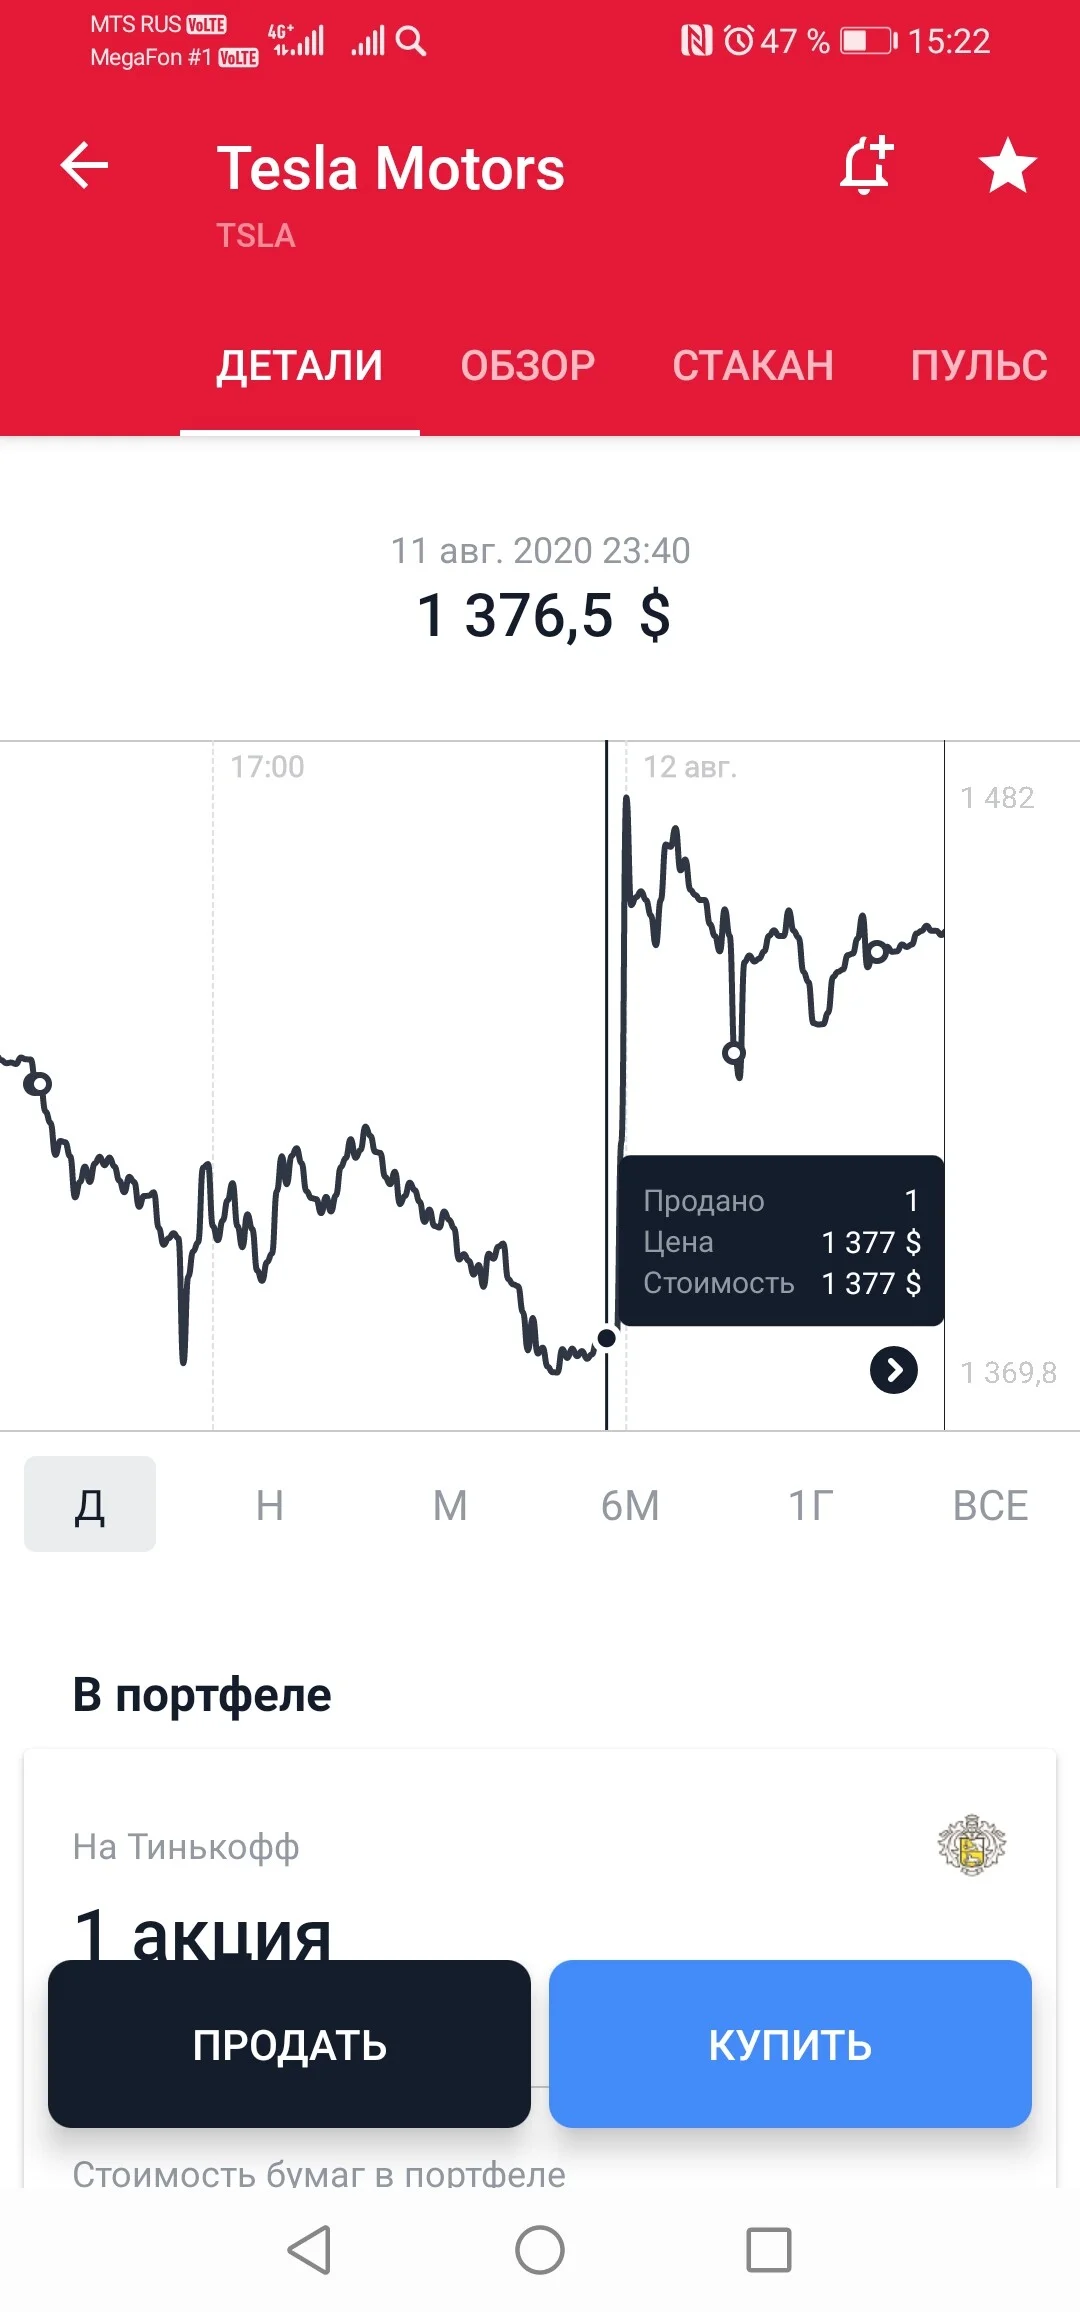Screen dimensions: 1080x2312
Task: Toggle the favorite star for Tesla Motors
Action: (x=1007, y=165)
